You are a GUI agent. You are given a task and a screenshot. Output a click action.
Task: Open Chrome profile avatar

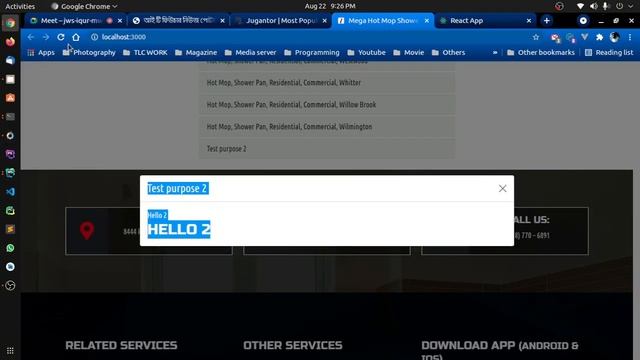tap(614, 37)
